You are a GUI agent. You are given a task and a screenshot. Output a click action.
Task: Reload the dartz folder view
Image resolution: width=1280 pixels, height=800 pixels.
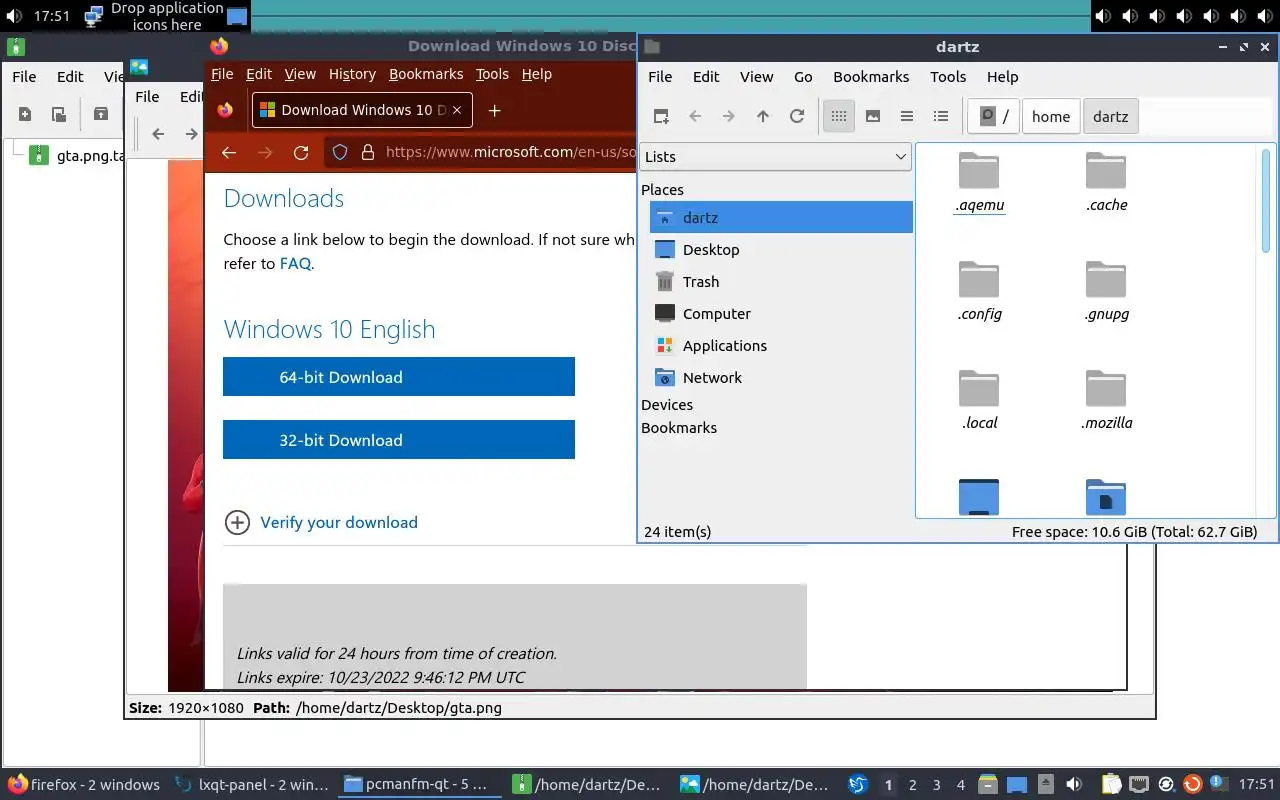[797, 116]
